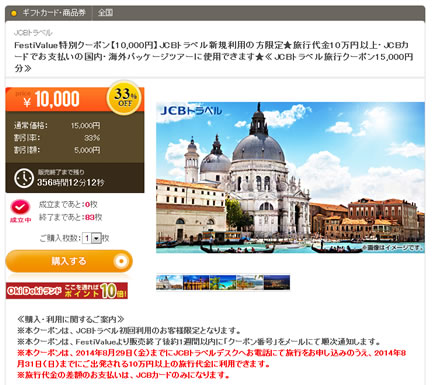Click the 33% OFF gold badge
Screen dimensions: 432x385
coord(124,97)
